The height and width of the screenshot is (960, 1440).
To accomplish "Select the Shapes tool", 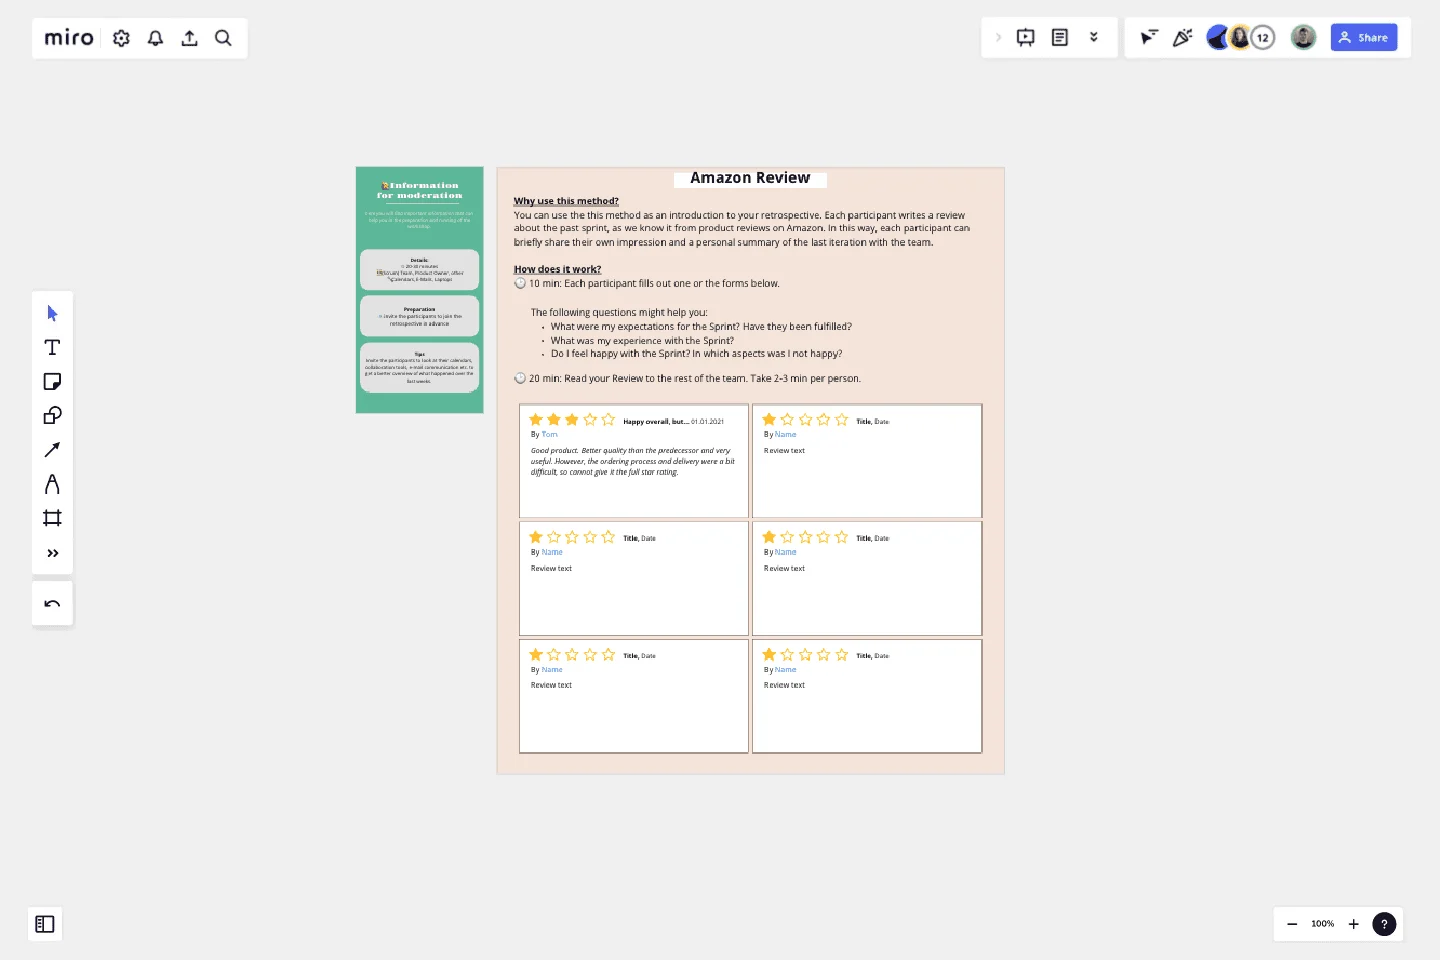I will 52,415.
